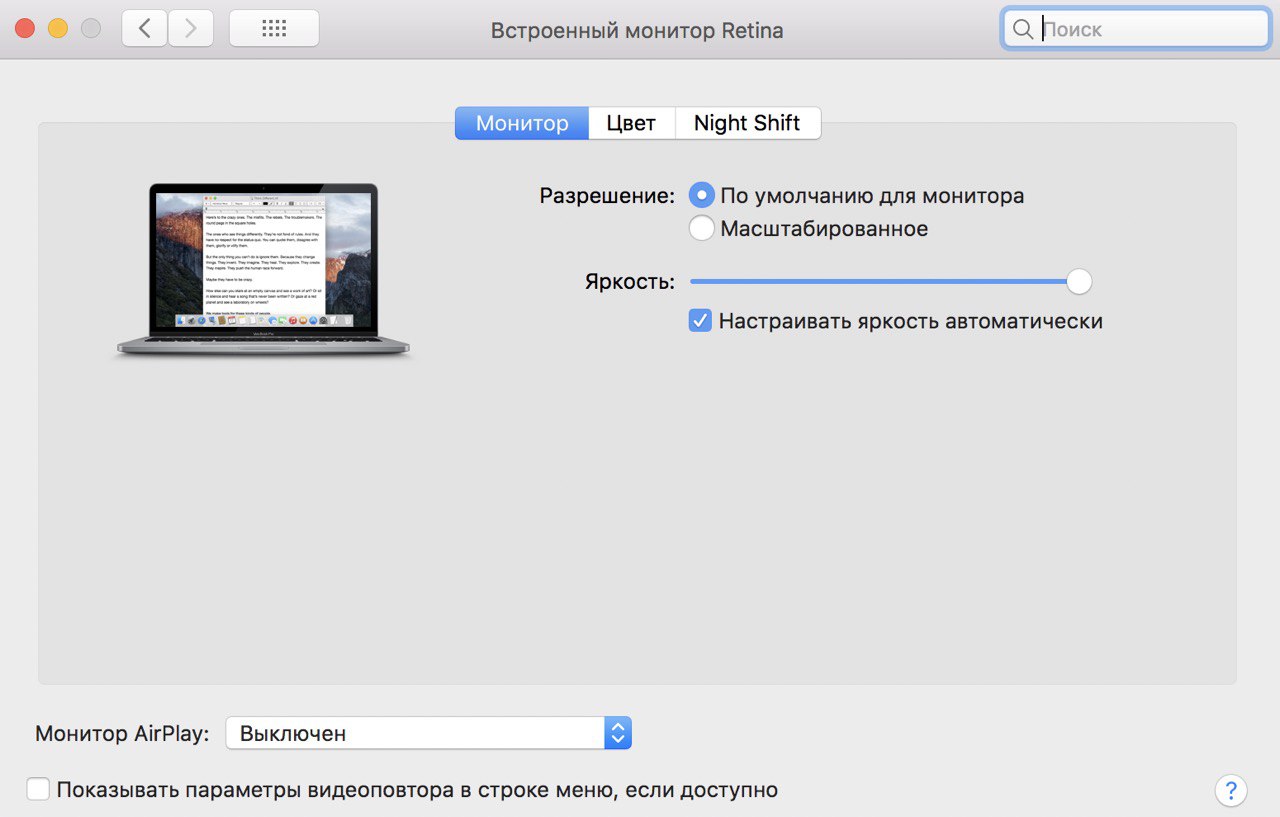Click the magnifier icon in search field
The width and height of the screenshot is (1280, 817).
1023,29
